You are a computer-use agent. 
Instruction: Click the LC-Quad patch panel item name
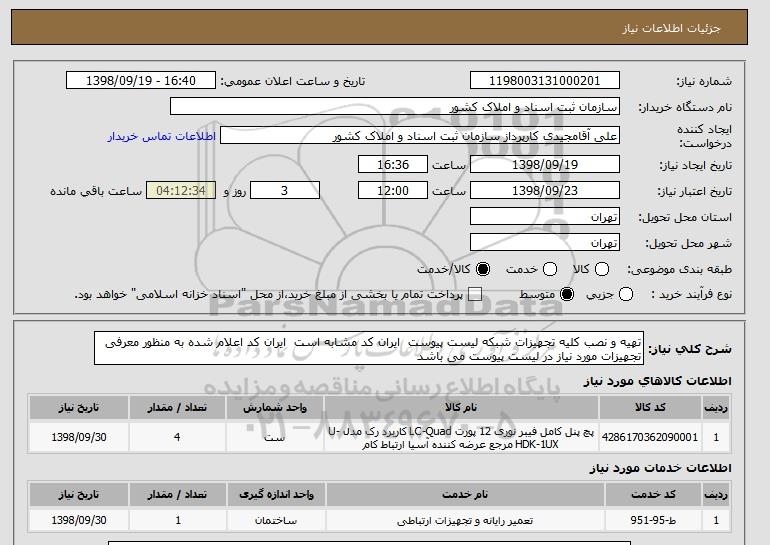click(x=461, y=438)
